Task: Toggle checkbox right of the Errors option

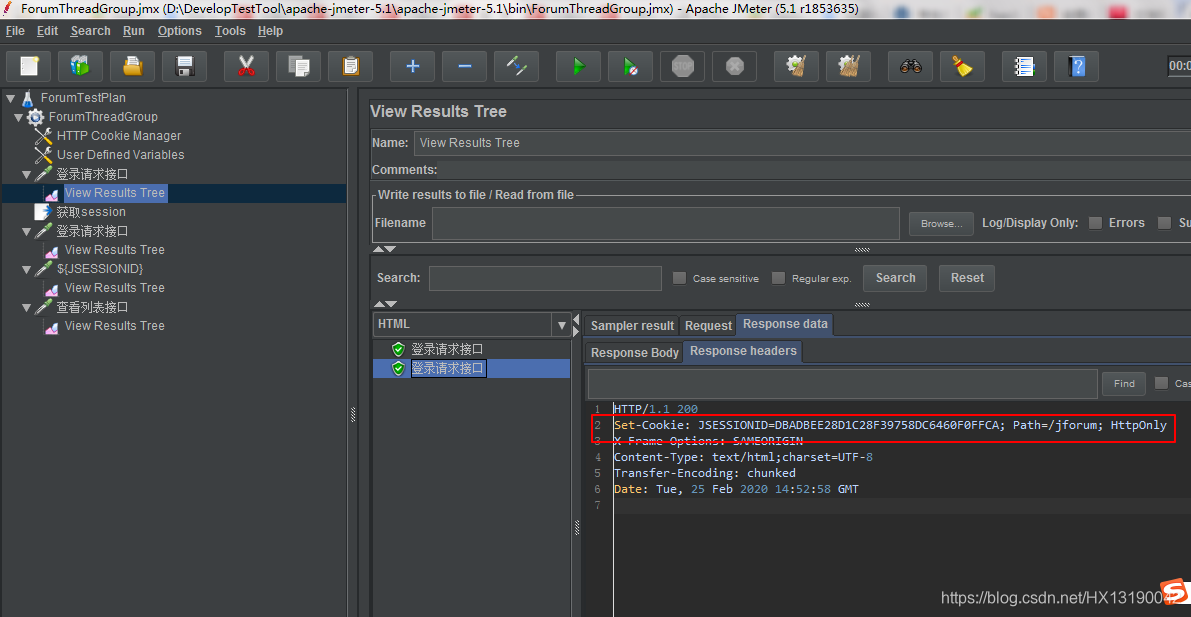Action: 1164,223
